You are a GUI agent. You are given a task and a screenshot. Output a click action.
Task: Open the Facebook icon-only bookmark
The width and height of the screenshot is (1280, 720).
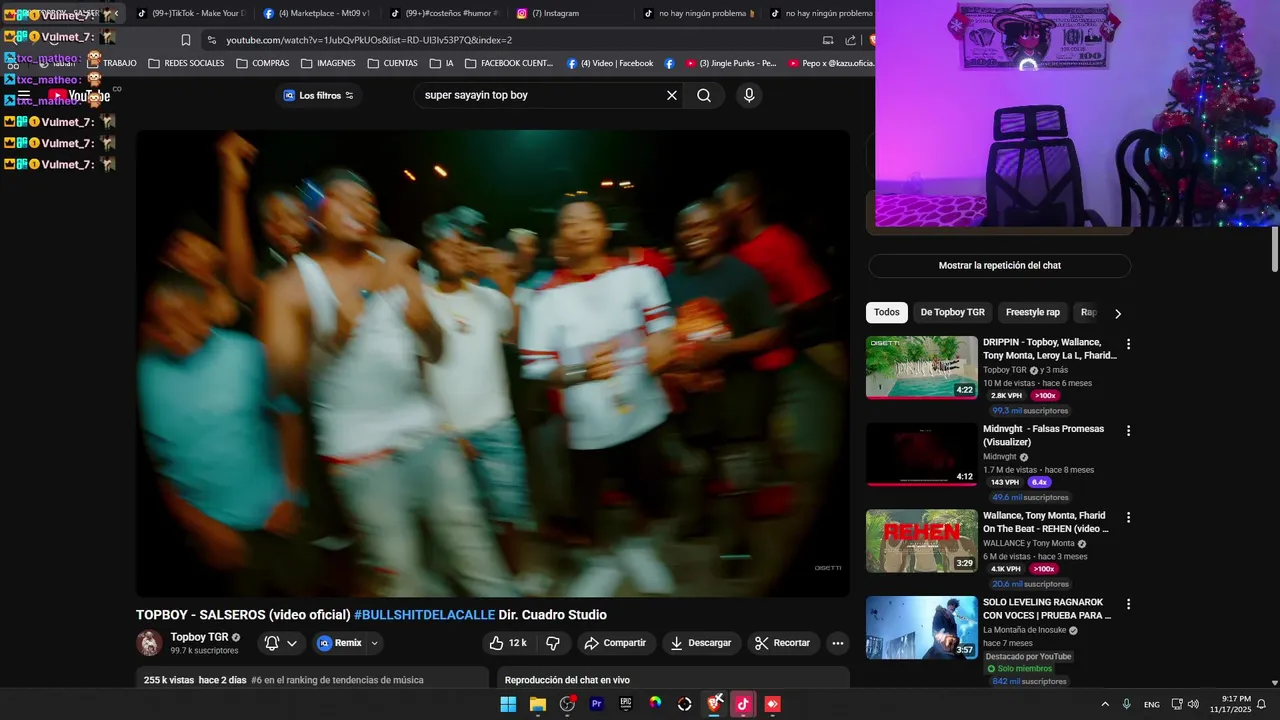(x=669, y=63)
